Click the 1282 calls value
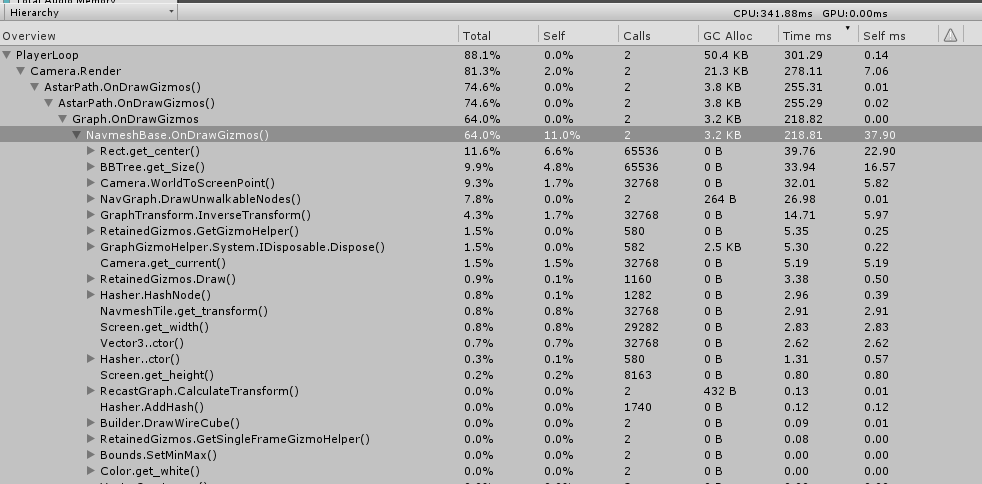Image resolution: width=982 pixels, height=484 pixels. pos(638,295)
